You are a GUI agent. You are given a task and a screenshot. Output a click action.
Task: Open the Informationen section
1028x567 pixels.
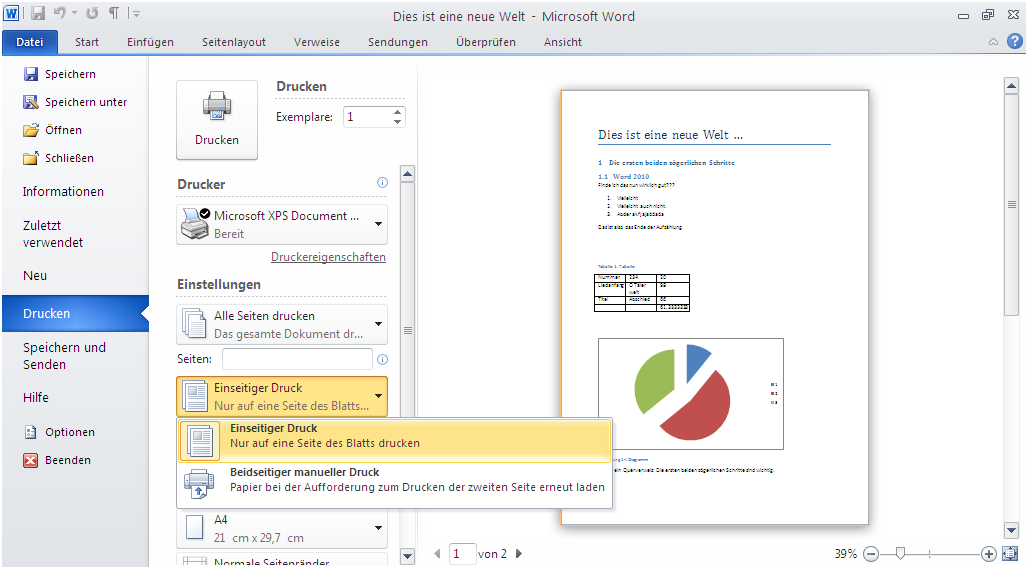click(63, 191)
